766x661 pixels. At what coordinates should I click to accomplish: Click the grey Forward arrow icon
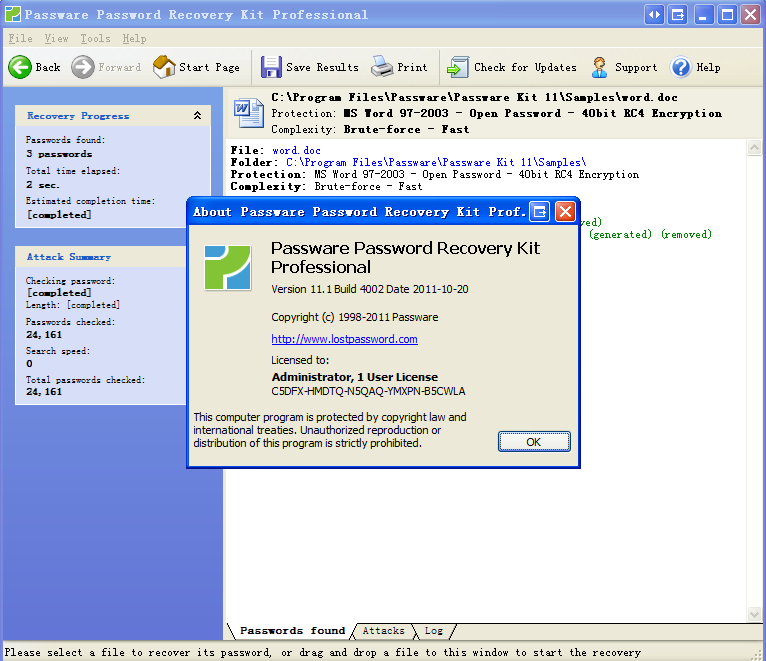[83, 67]
